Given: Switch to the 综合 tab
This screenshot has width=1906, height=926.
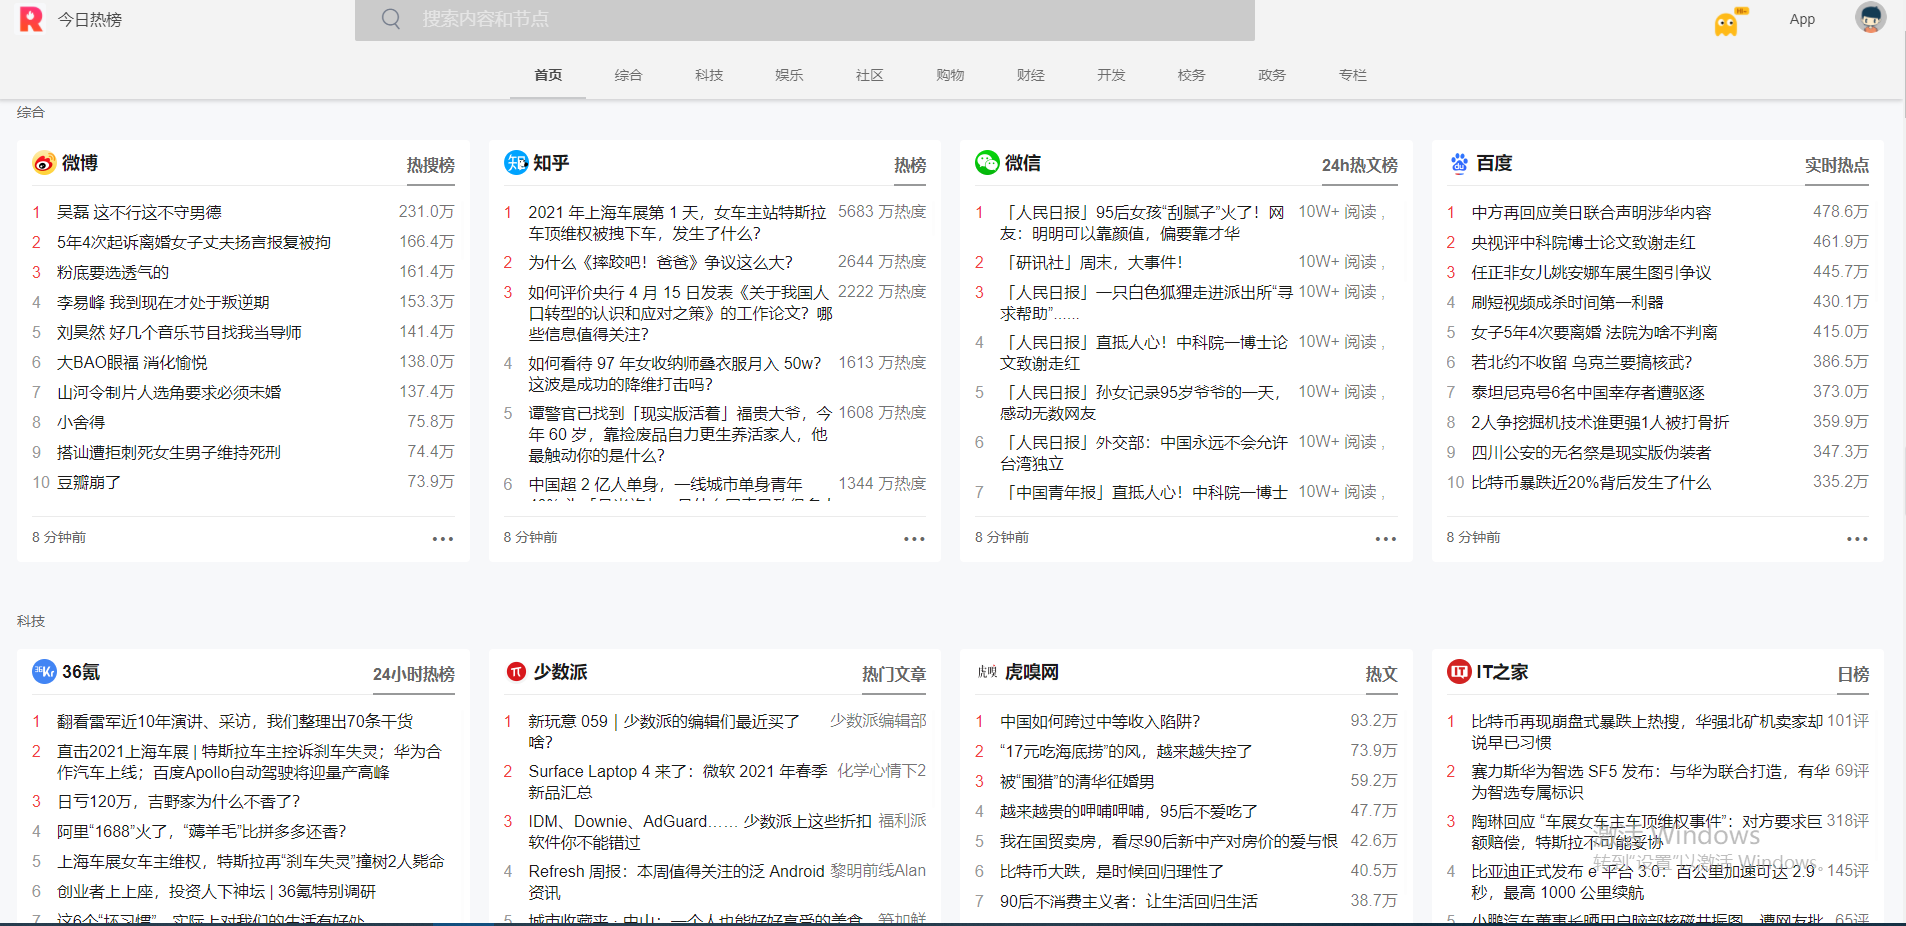Looking at the screenshot, I should coord(628,75).
